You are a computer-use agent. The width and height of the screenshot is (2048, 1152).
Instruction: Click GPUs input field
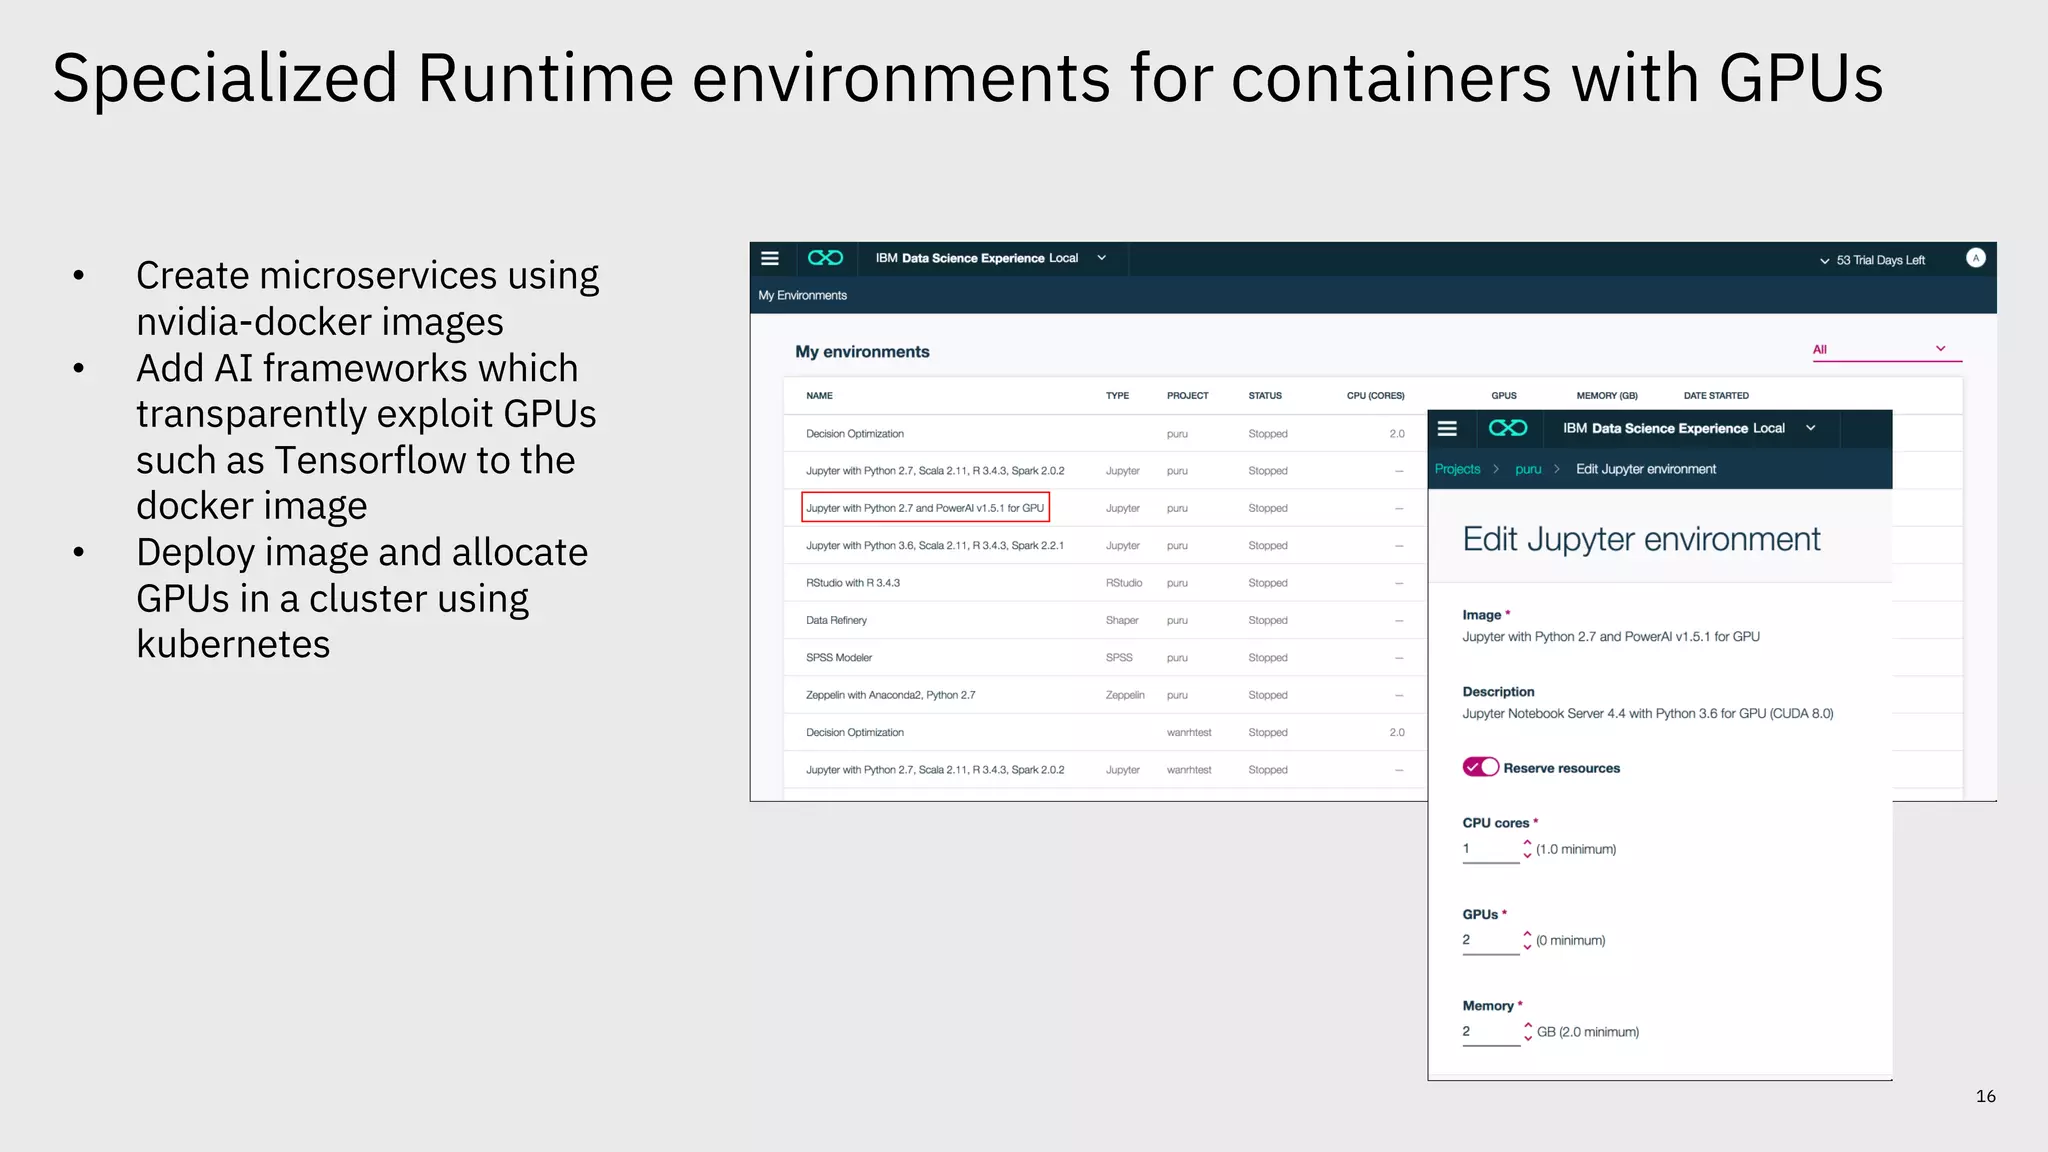pos(1490,940)
